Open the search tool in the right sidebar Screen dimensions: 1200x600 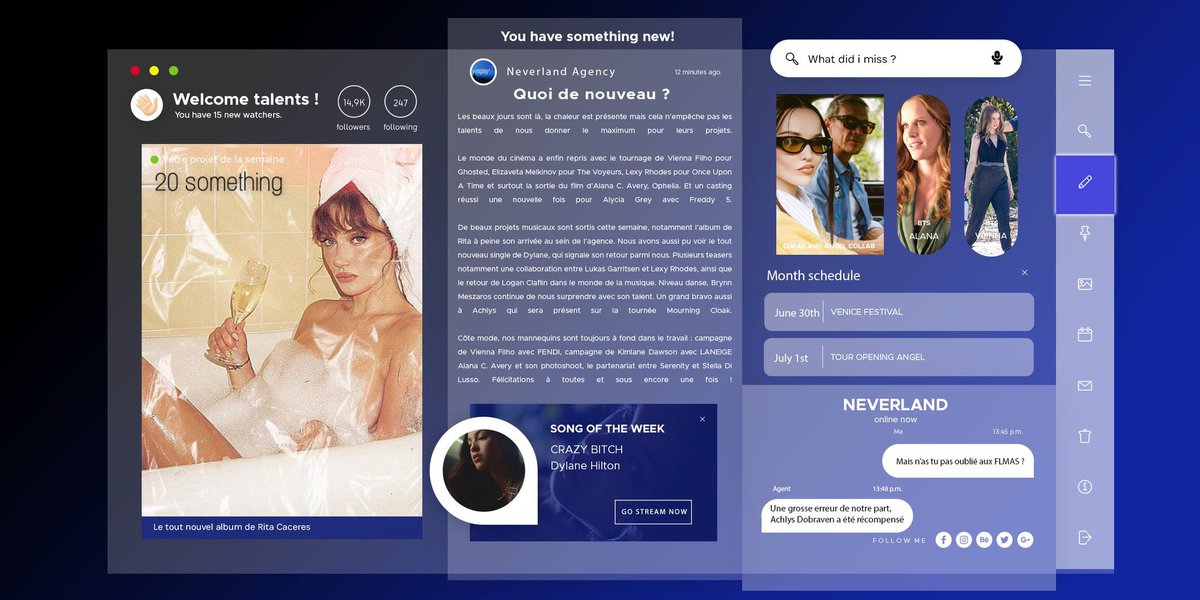[1085, 131]
